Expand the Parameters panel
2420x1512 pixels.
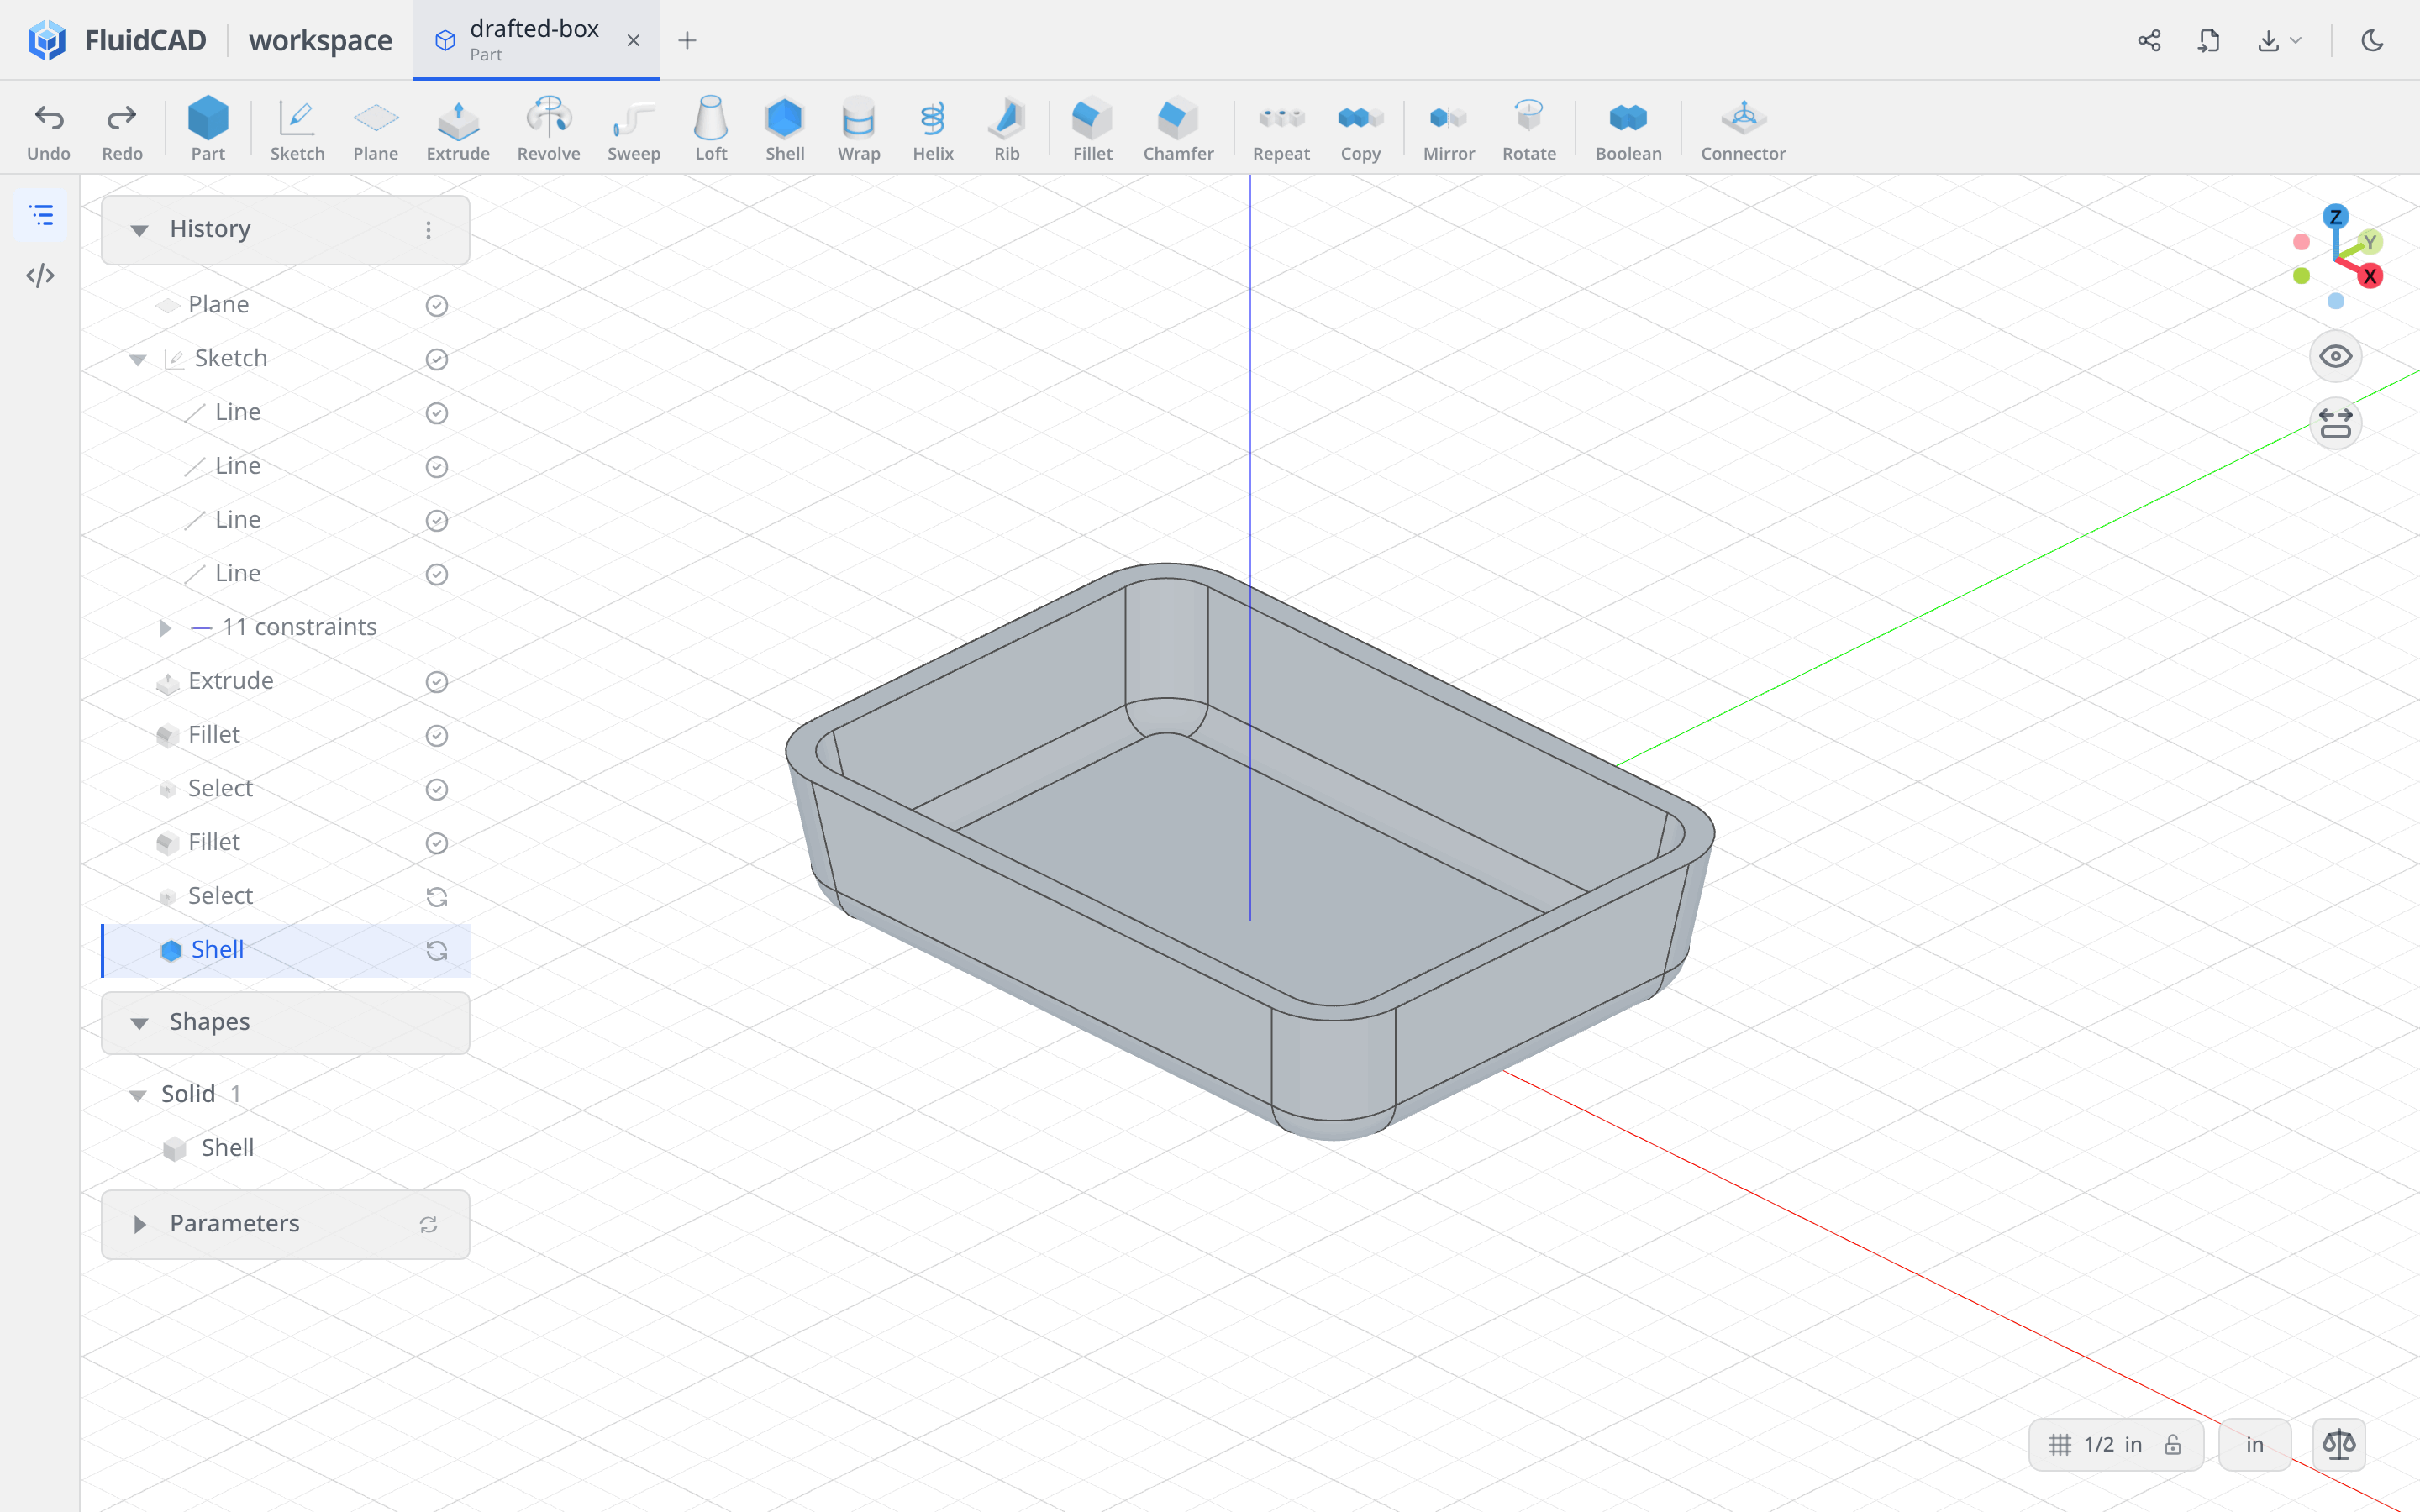click(x=140, y=1224)
